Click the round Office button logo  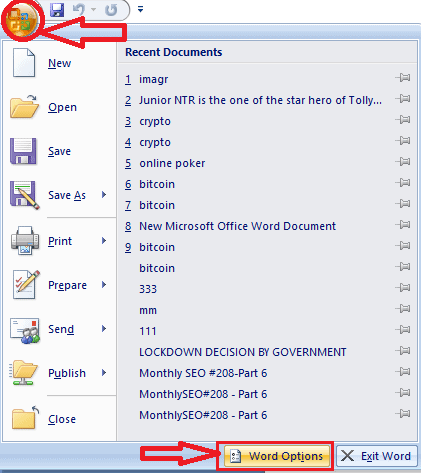point(21,20)
